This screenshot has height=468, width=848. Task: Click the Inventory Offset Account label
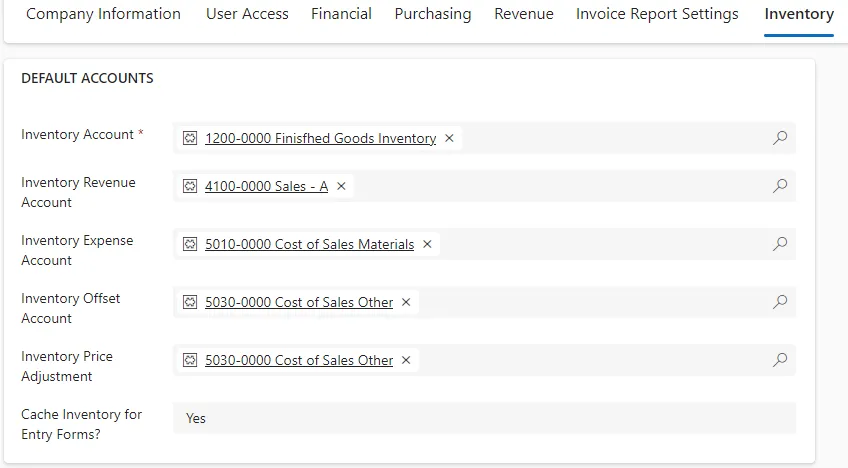[x=70, y=308]
